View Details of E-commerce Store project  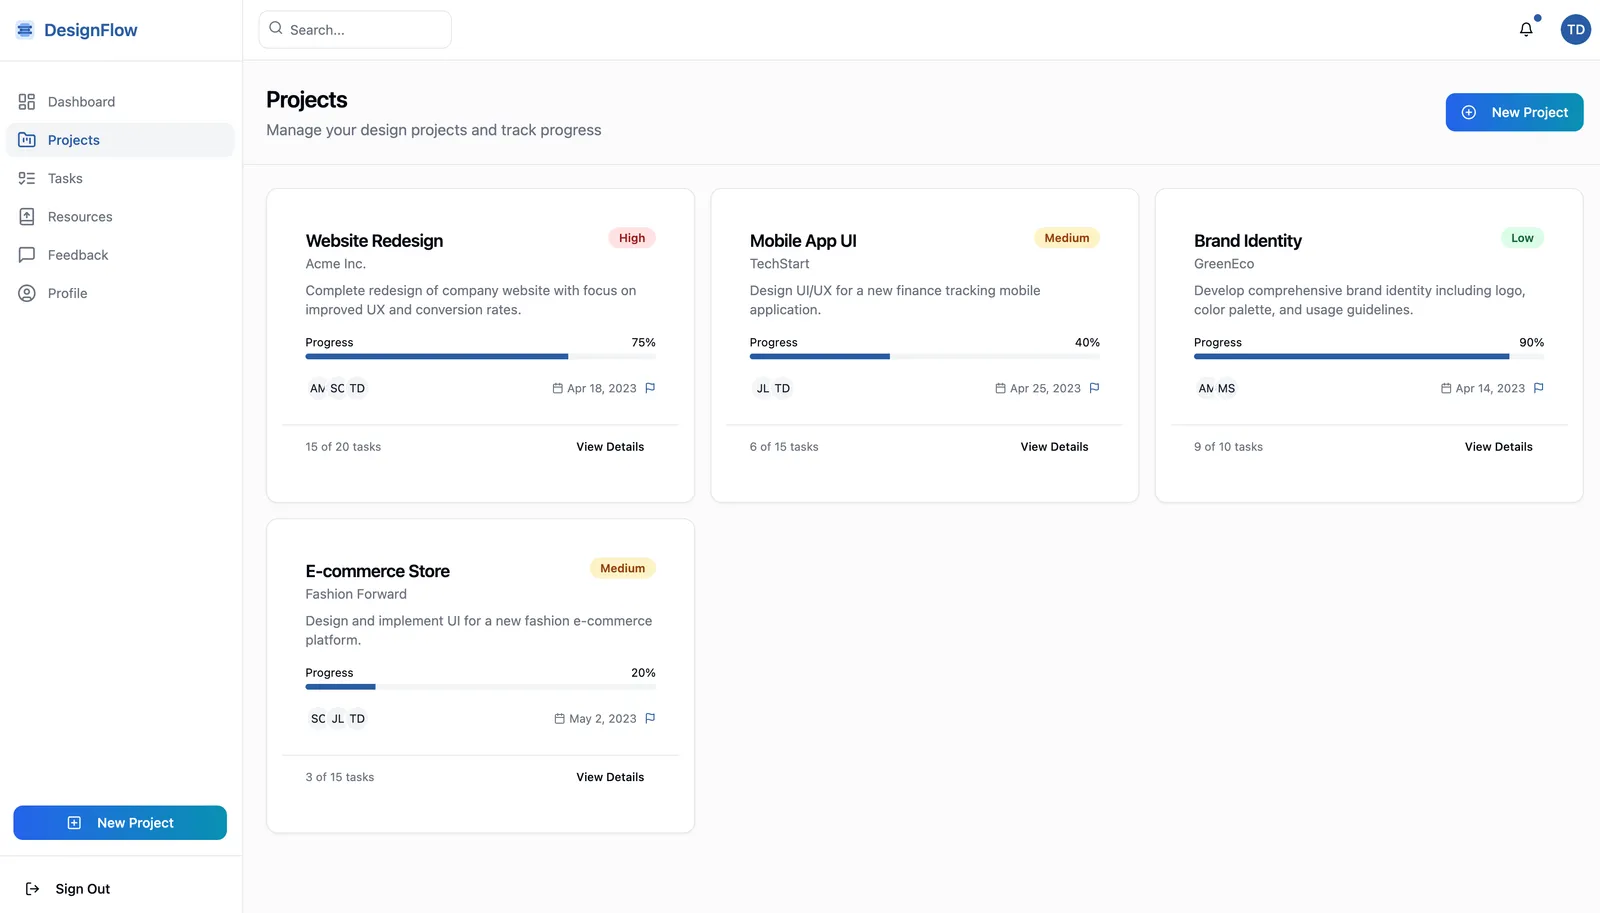[610, 777]
